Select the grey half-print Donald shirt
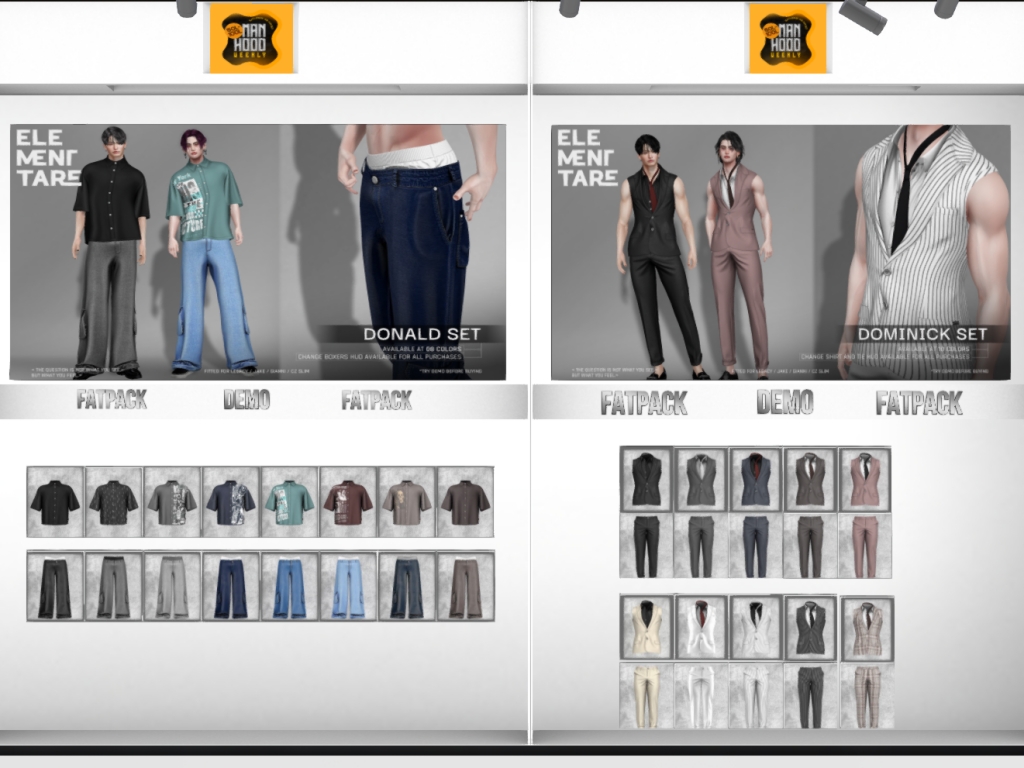This screenshot has width=1024, height=768. [x=172, y=502]
